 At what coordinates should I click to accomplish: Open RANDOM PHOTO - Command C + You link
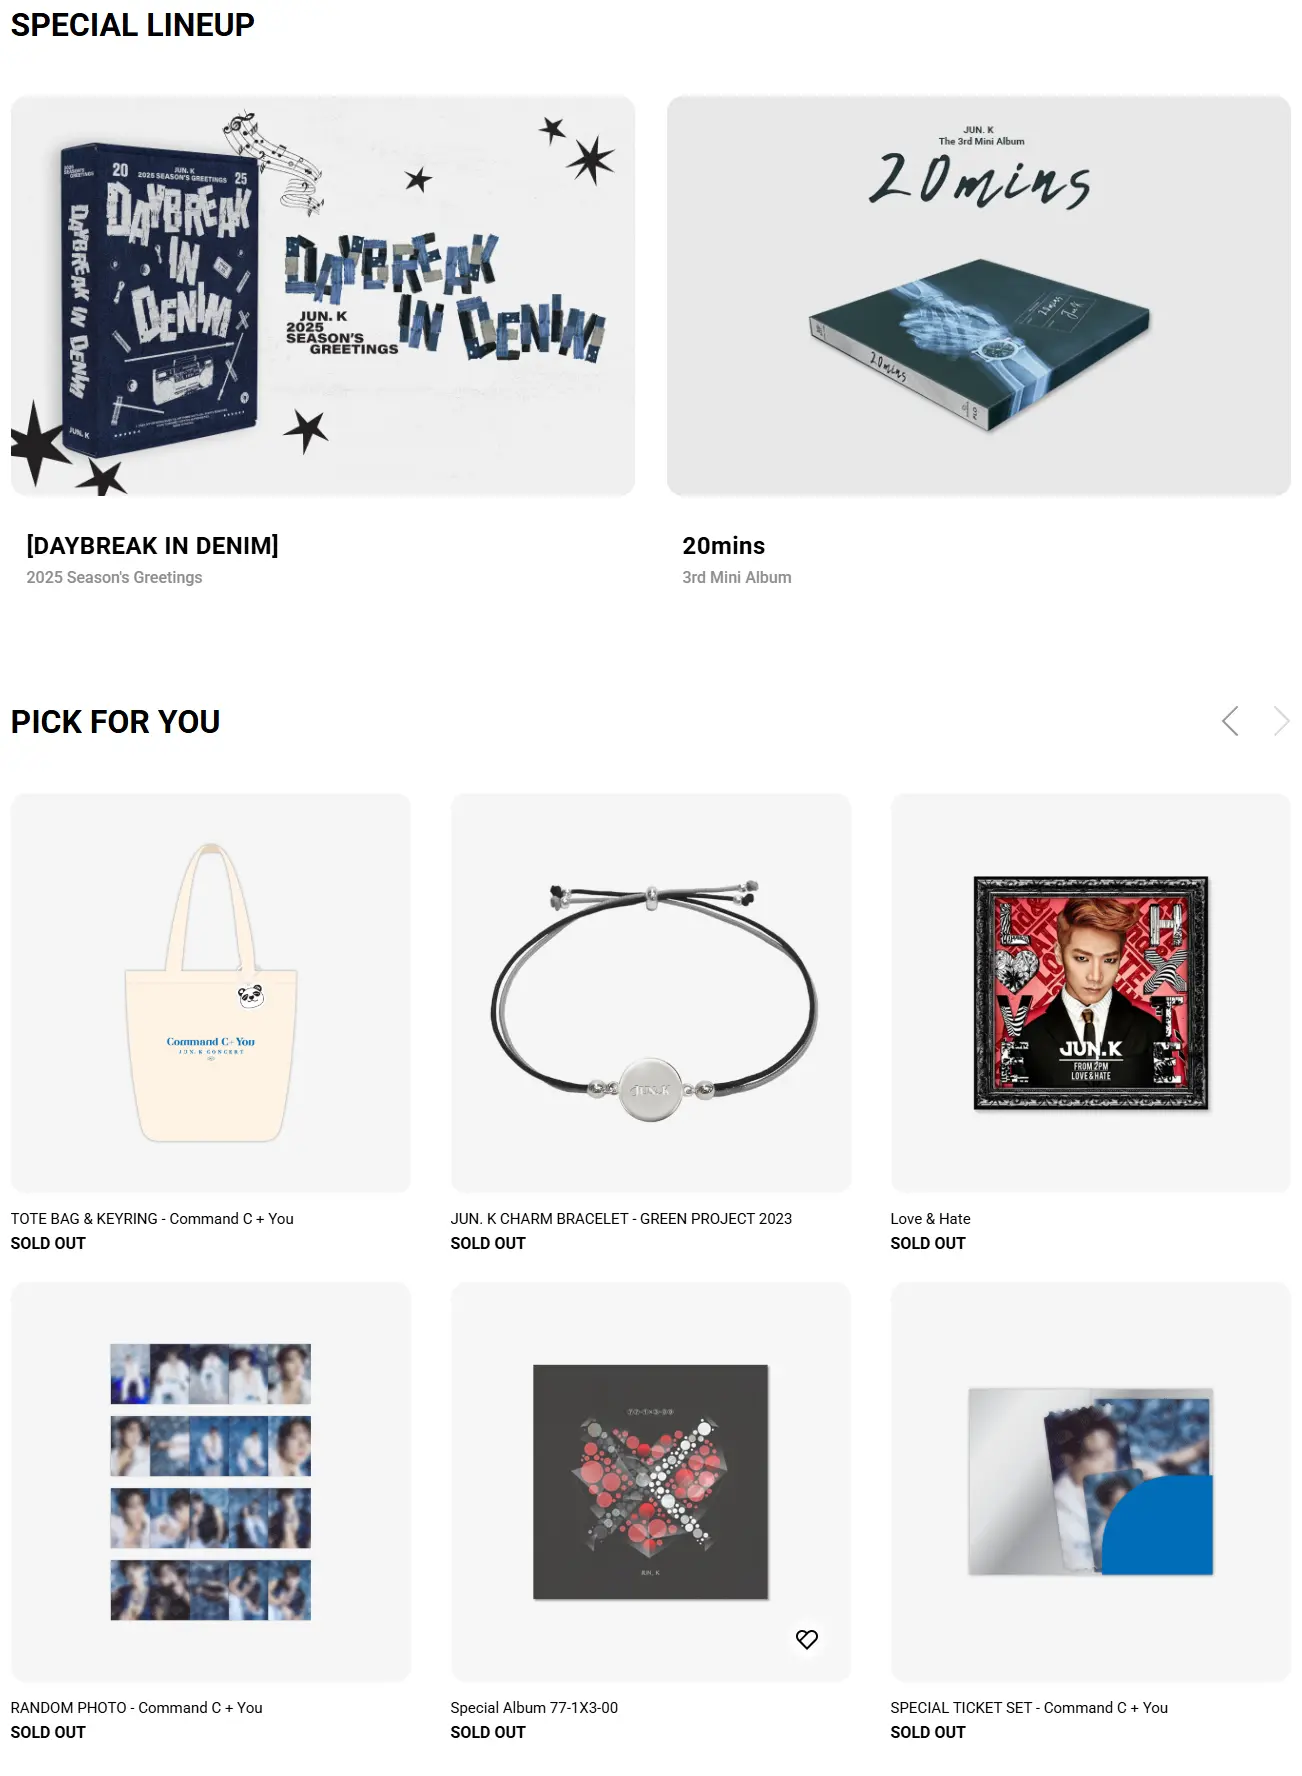pyautogui.click(x=136, y=1708)
